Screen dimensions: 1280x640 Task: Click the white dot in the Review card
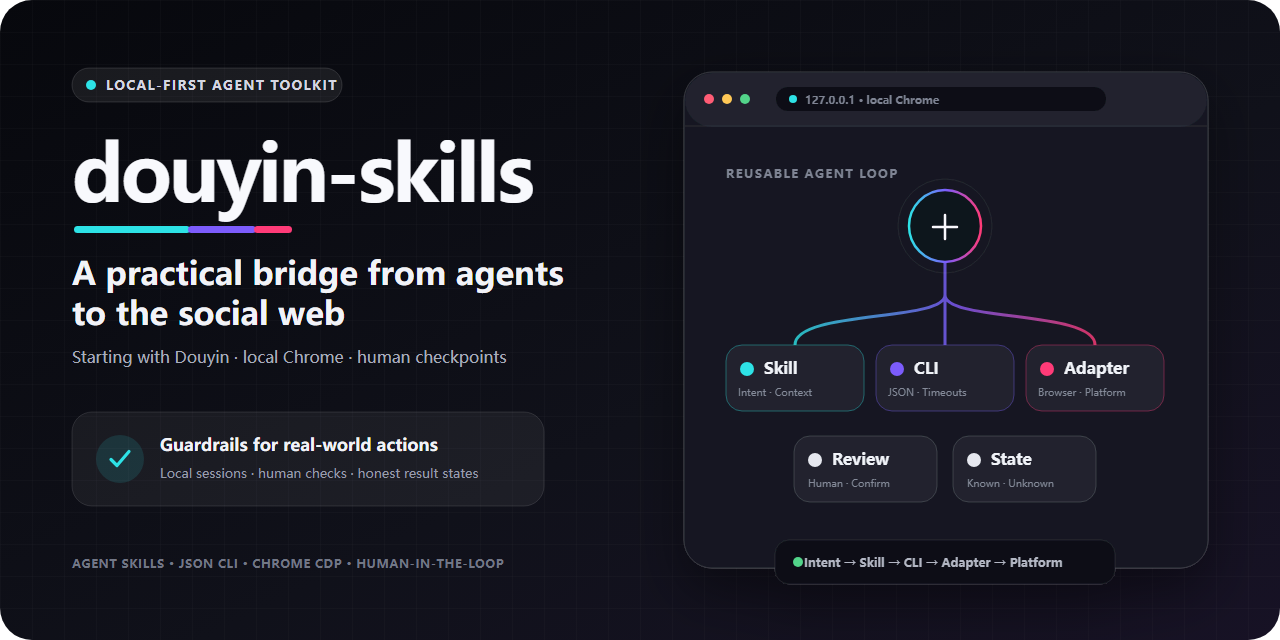815,460
